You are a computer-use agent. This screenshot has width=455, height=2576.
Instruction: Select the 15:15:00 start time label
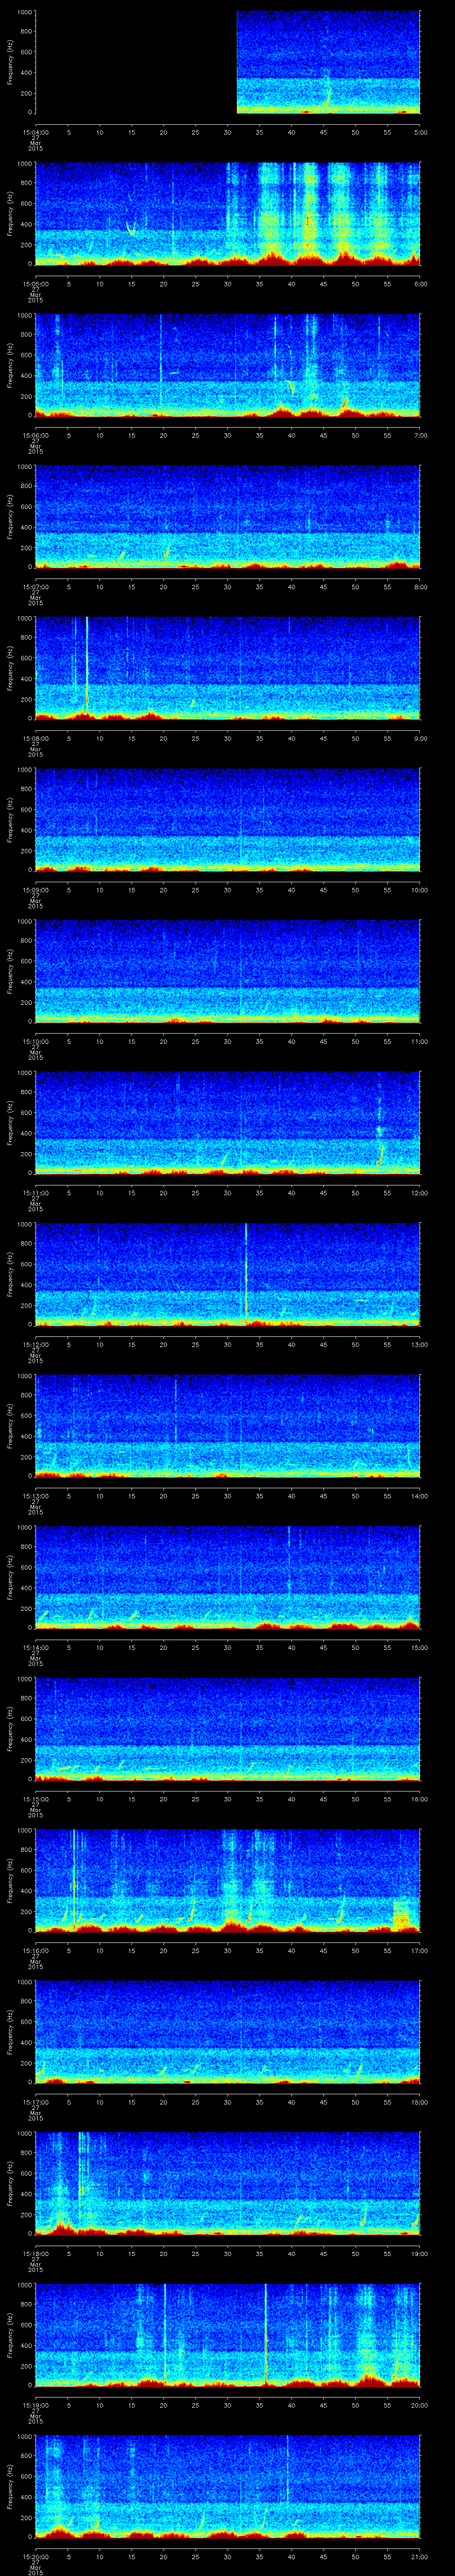point(36,1799)
